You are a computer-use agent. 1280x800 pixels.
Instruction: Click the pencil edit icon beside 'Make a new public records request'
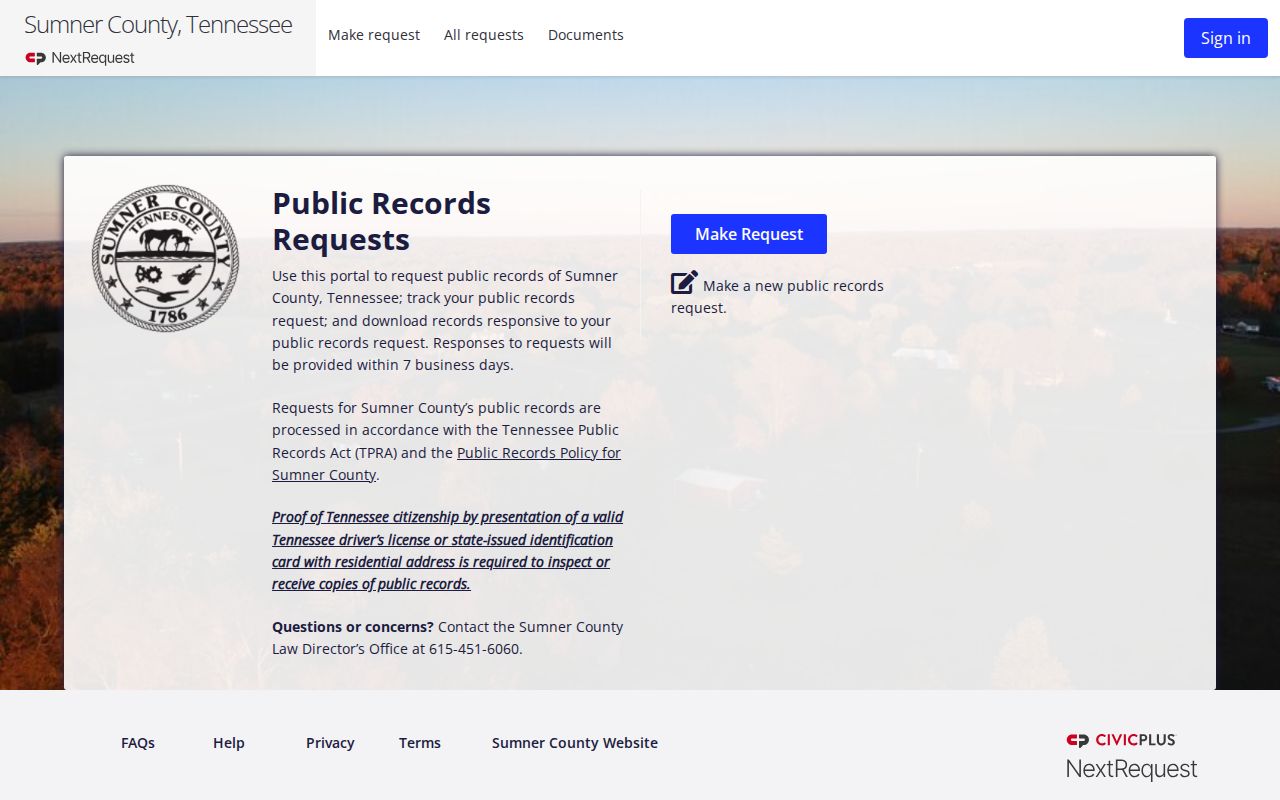tap(684, 283)
